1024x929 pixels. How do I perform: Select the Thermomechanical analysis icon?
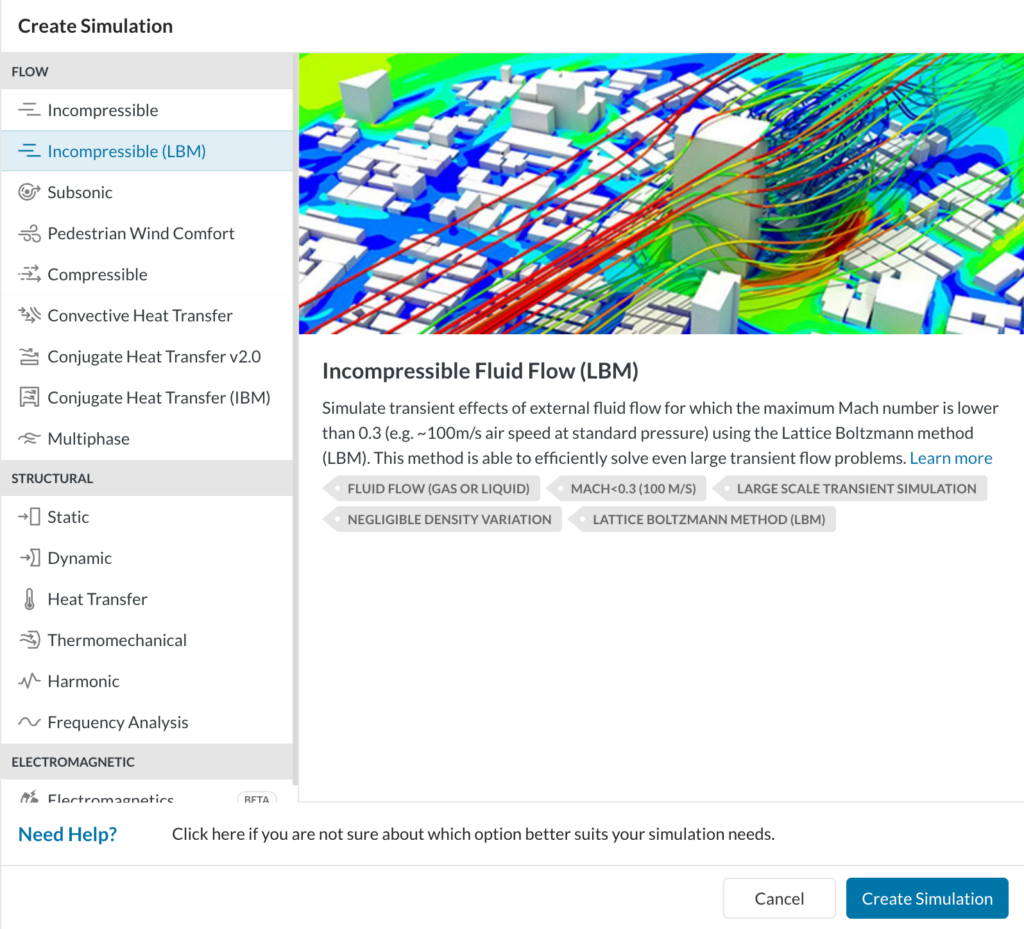coord(29,640)
